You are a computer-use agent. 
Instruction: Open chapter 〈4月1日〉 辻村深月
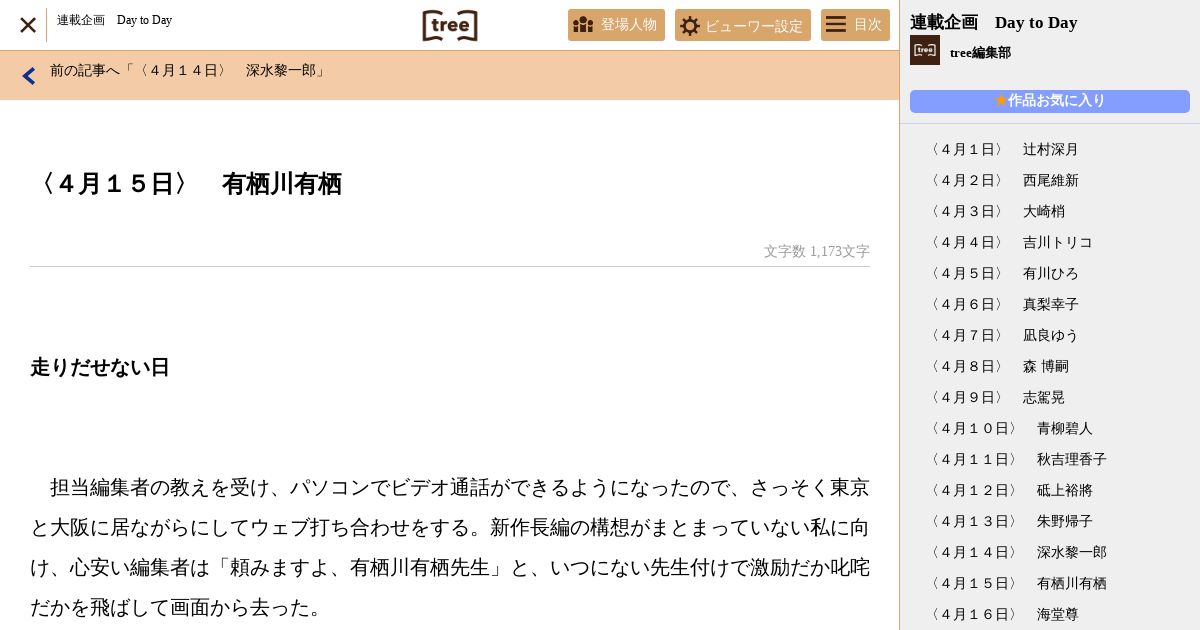(x=1002, y=149)
